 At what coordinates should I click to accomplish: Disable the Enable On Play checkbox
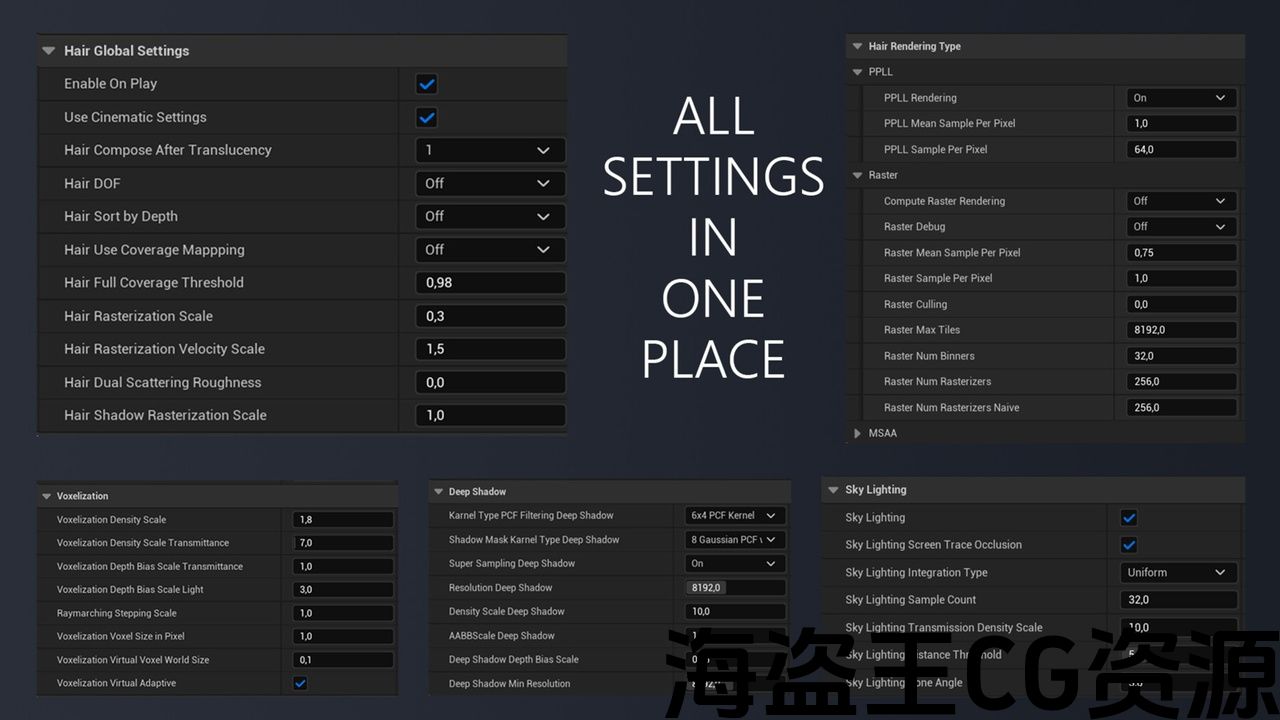tap(427, 84)
